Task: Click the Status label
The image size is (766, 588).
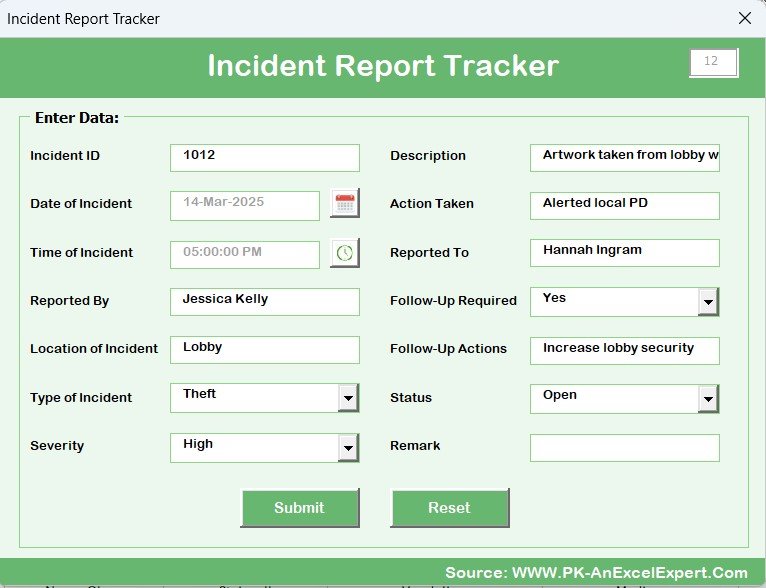Action: point(411,398)
